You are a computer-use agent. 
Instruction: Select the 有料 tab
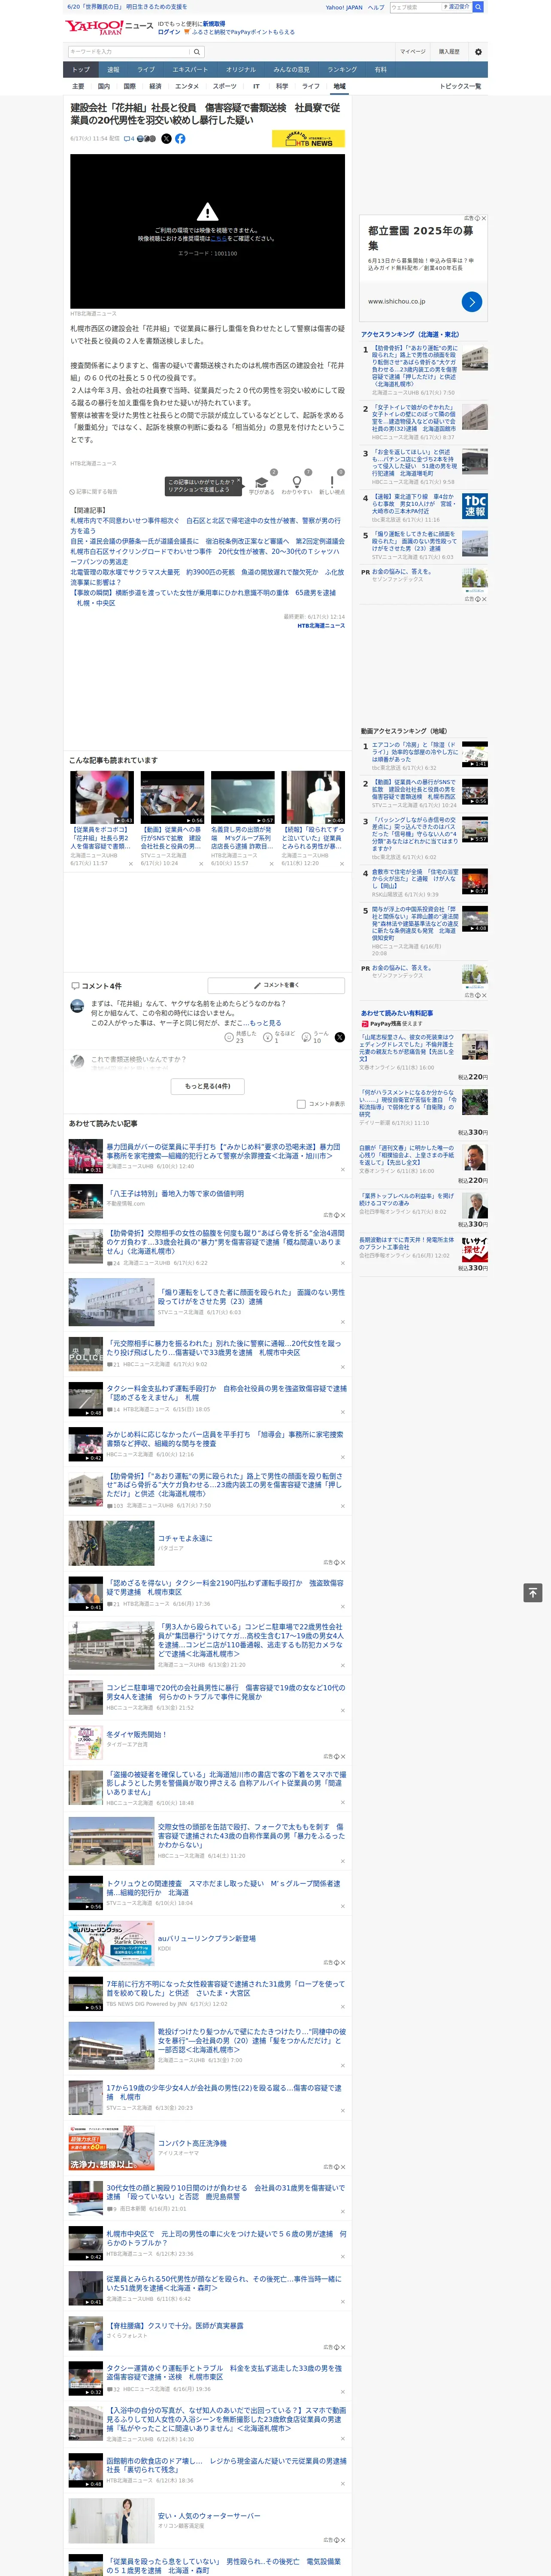[380, 69]
